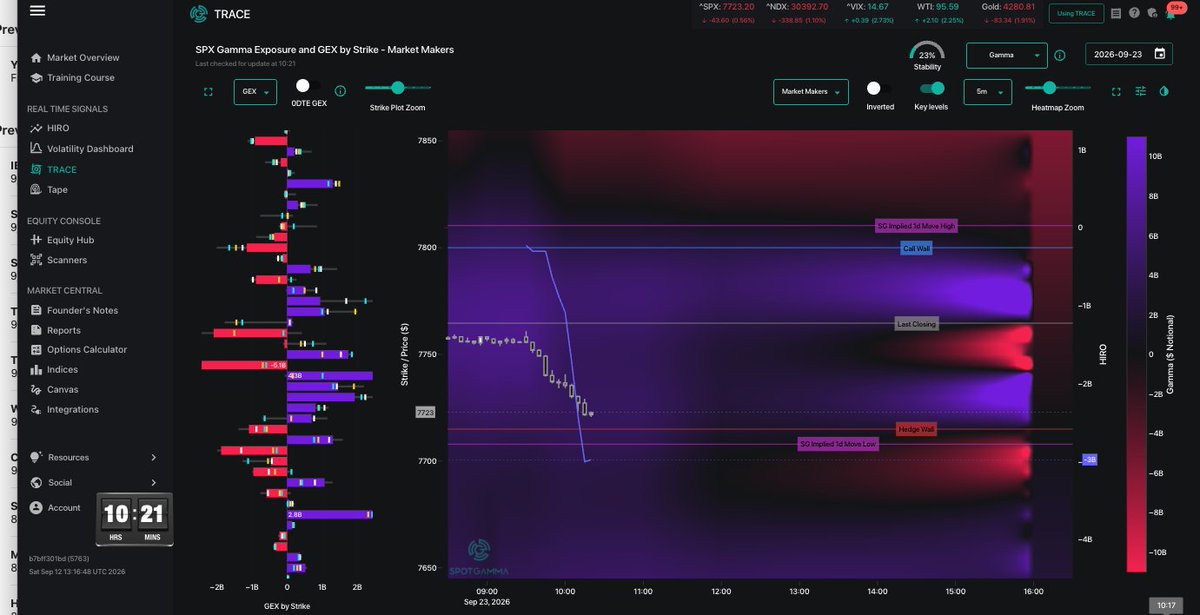This screenshot has height=615, width=1200.
Task: Click the Indices icon
Action: (x=37, y=370)
